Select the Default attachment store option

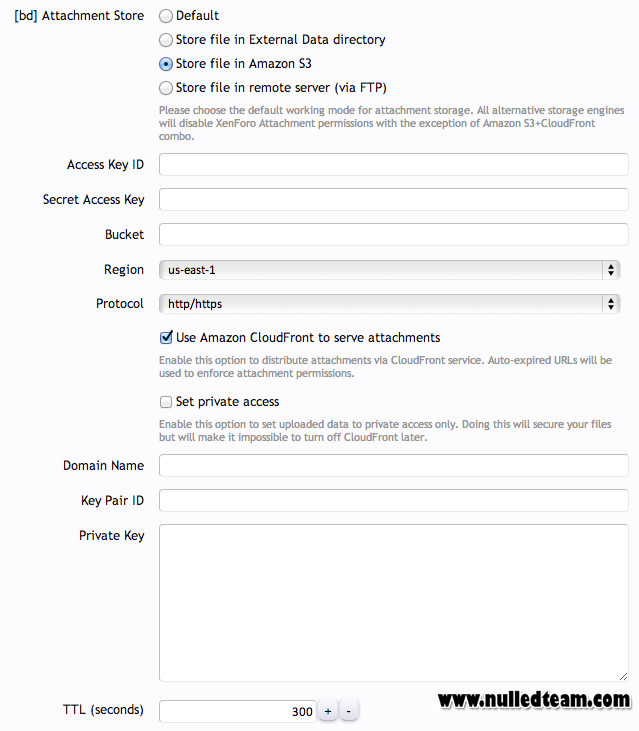pos(165,16)
